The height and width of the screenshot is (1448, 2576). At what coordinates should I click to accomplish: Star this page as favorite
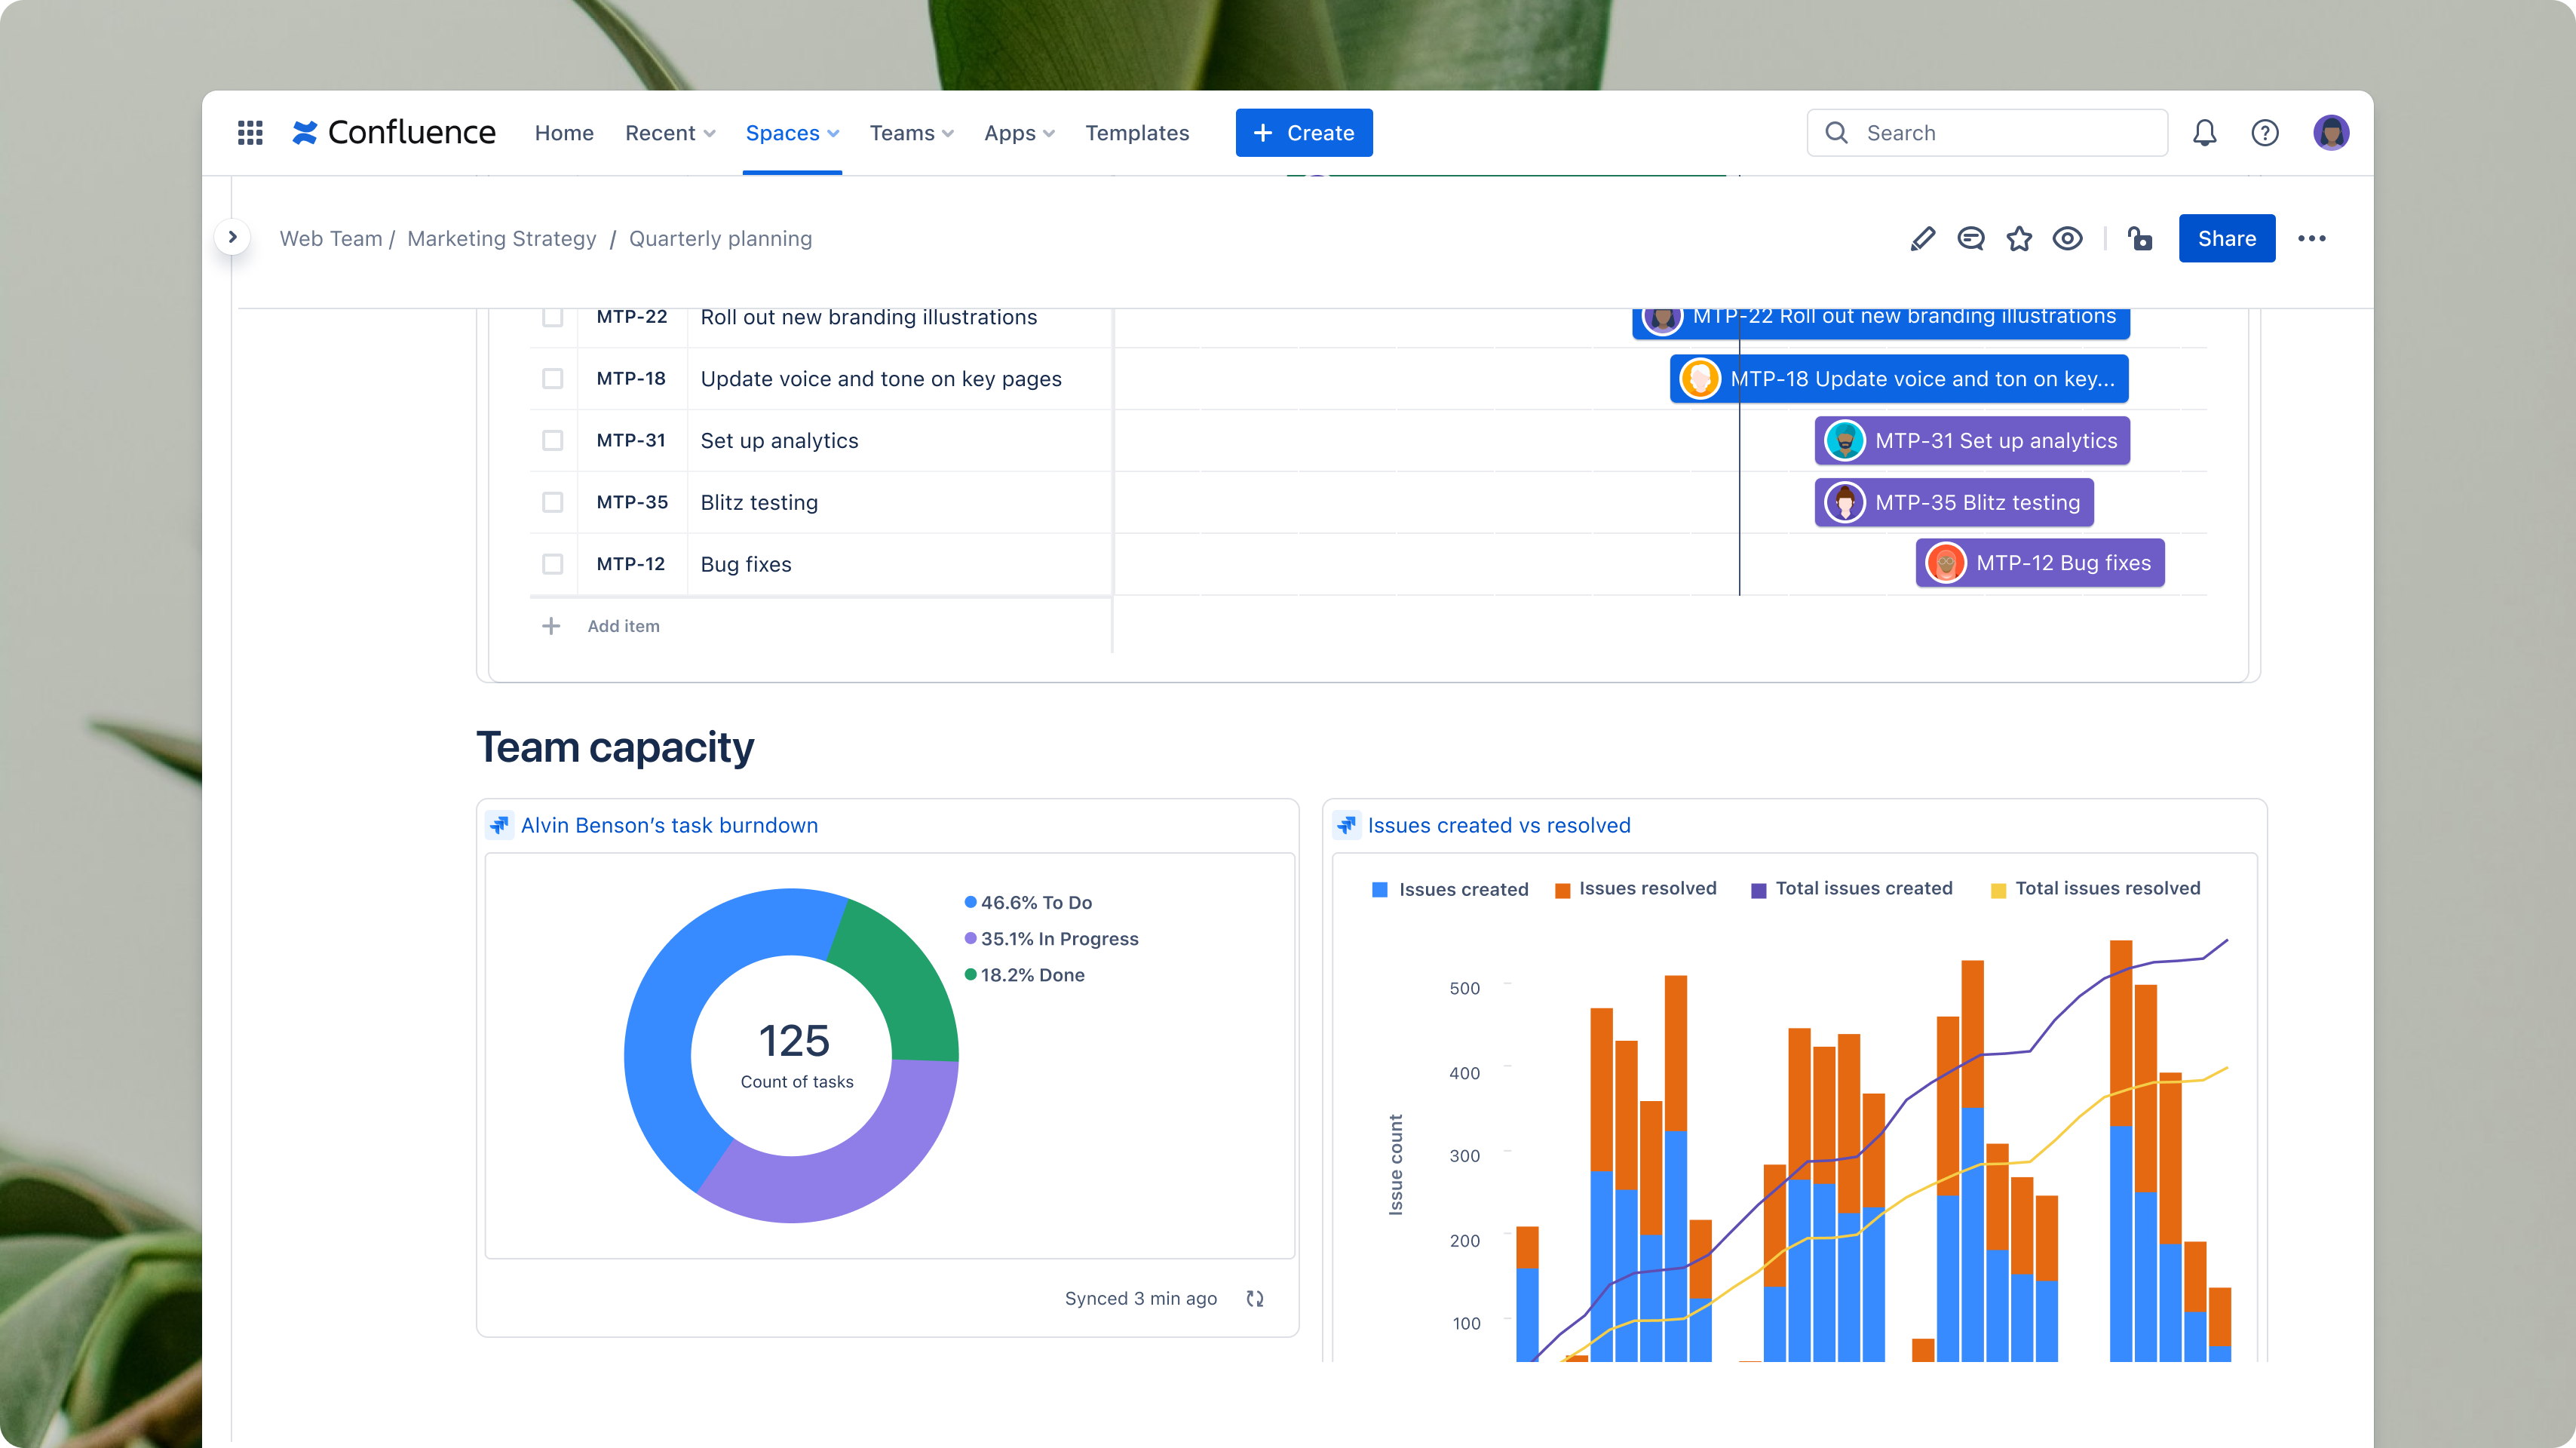[2019, 239]
